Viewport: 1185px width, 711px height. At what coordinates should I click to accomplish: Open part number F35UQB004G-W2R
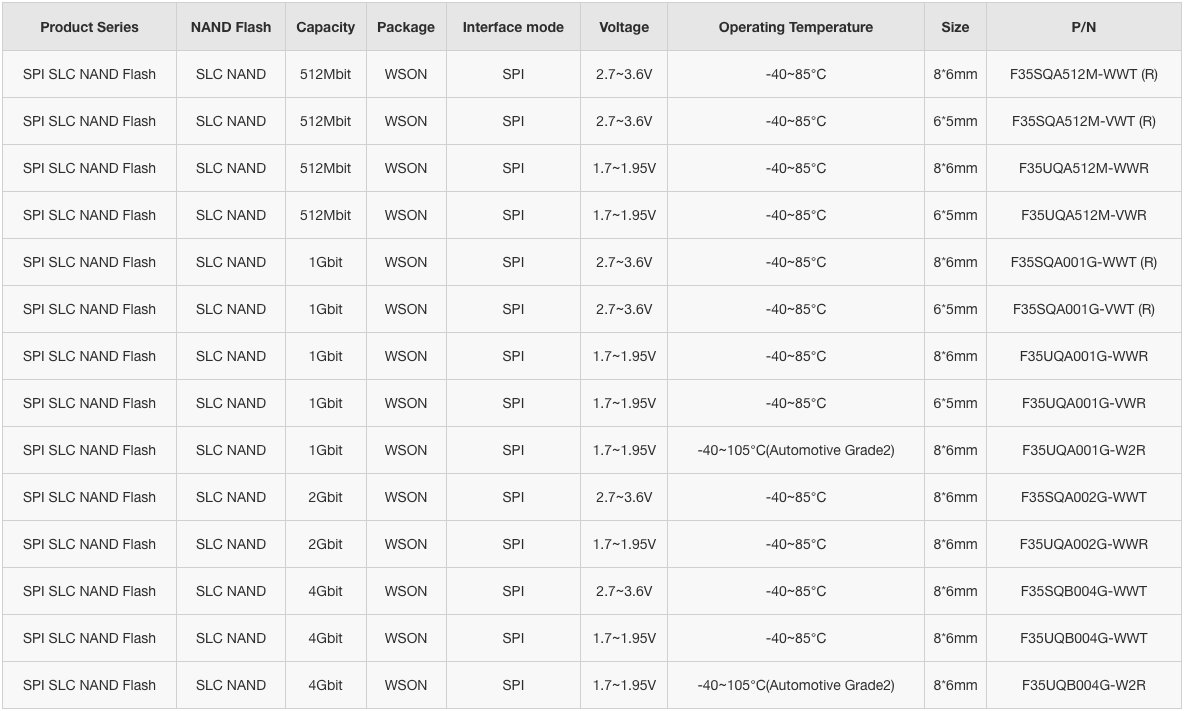pos(1083,685)
